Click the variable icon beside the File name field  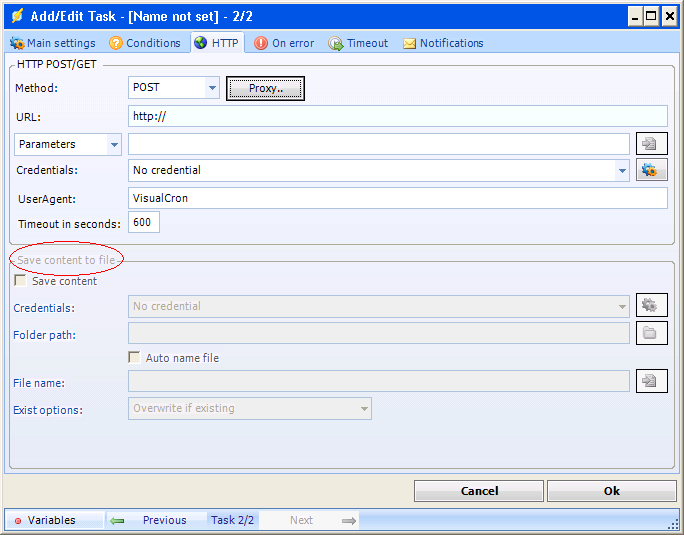[x=651, y=381]
